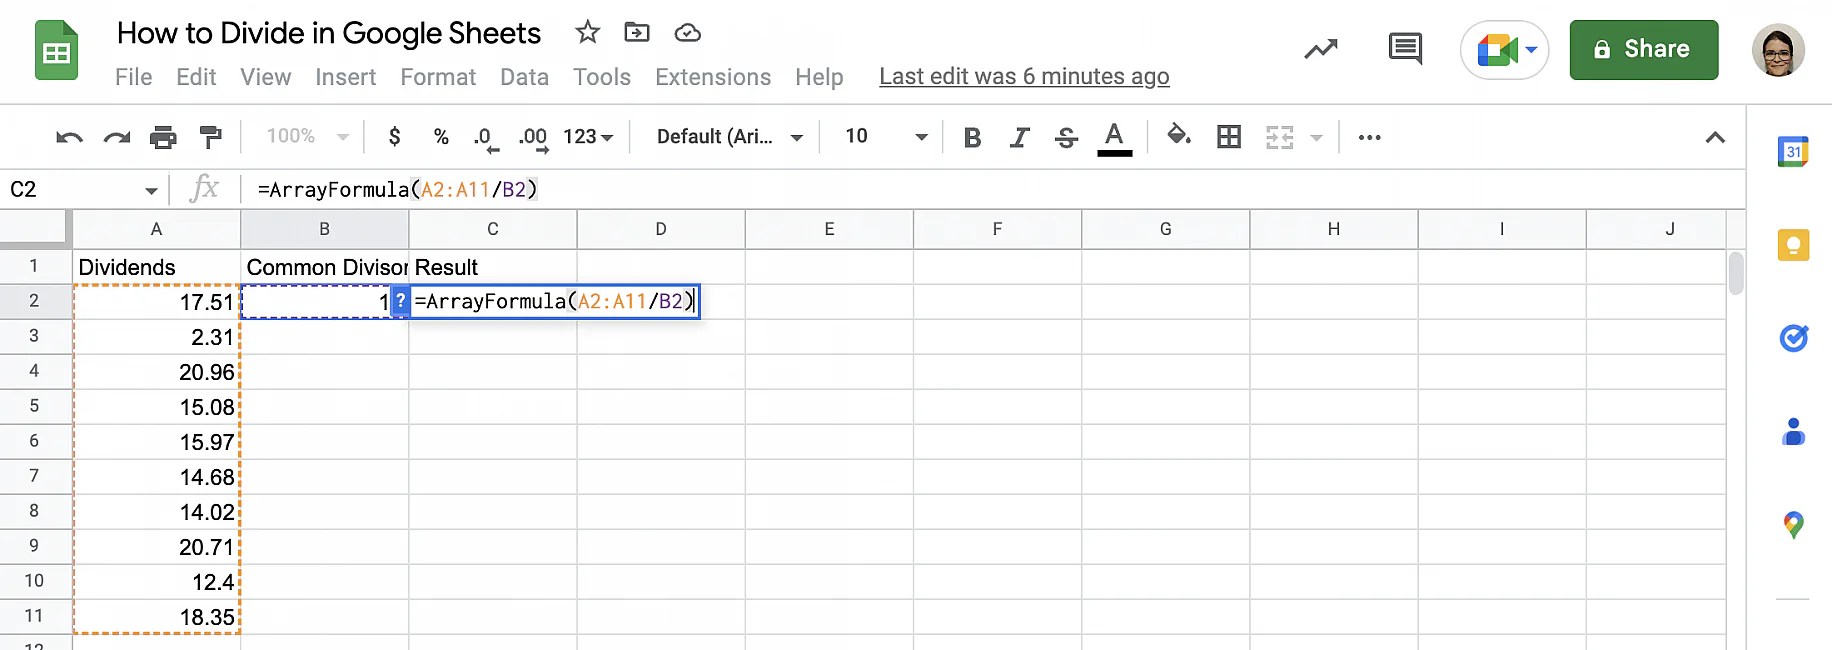The height and width of the screenshot is (650, 1832).
Task: Star this document
Action: (x=587, y=32)
